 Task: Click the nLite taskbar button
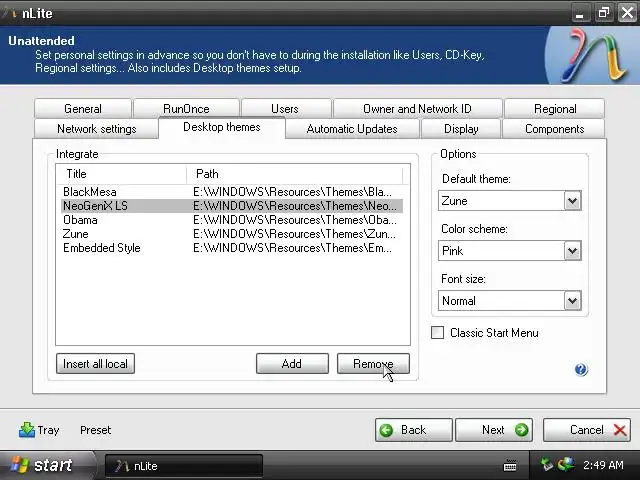point(184,466)
